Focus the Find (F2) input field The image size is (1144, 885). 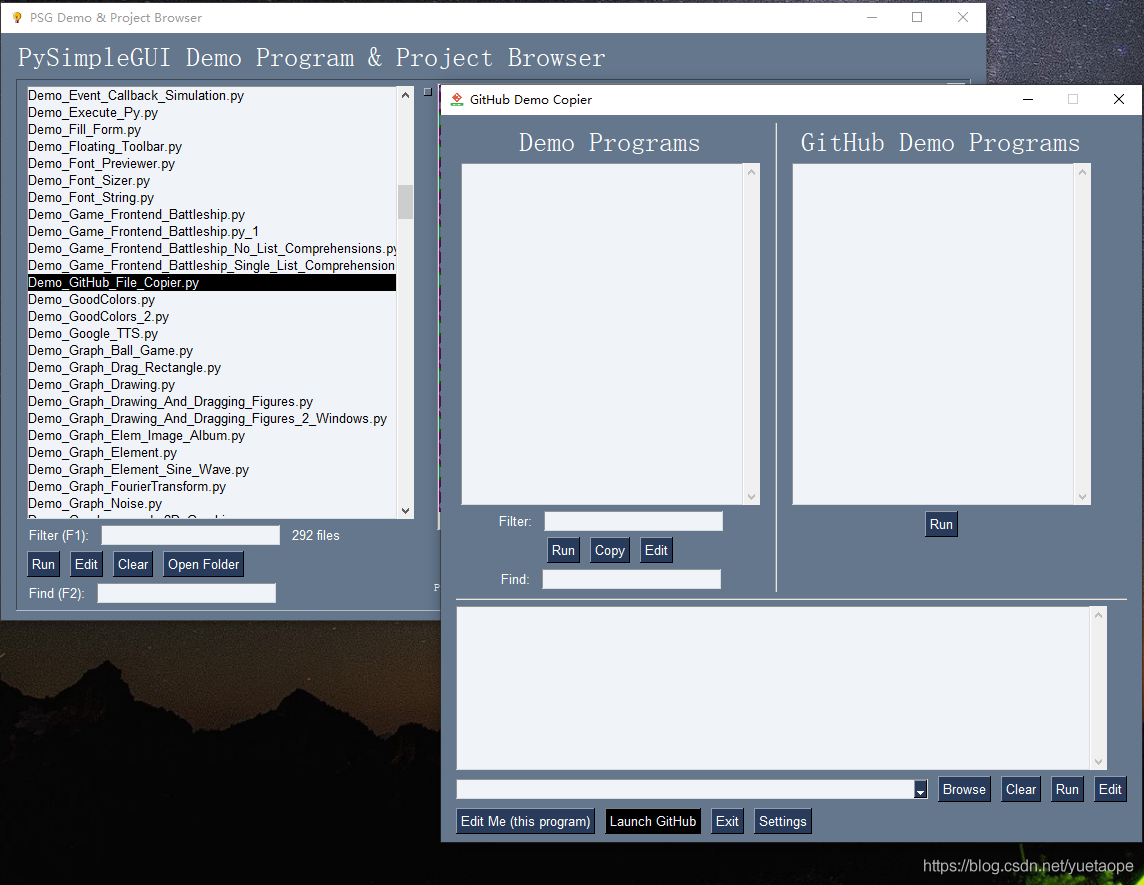[x=187, y=593]
